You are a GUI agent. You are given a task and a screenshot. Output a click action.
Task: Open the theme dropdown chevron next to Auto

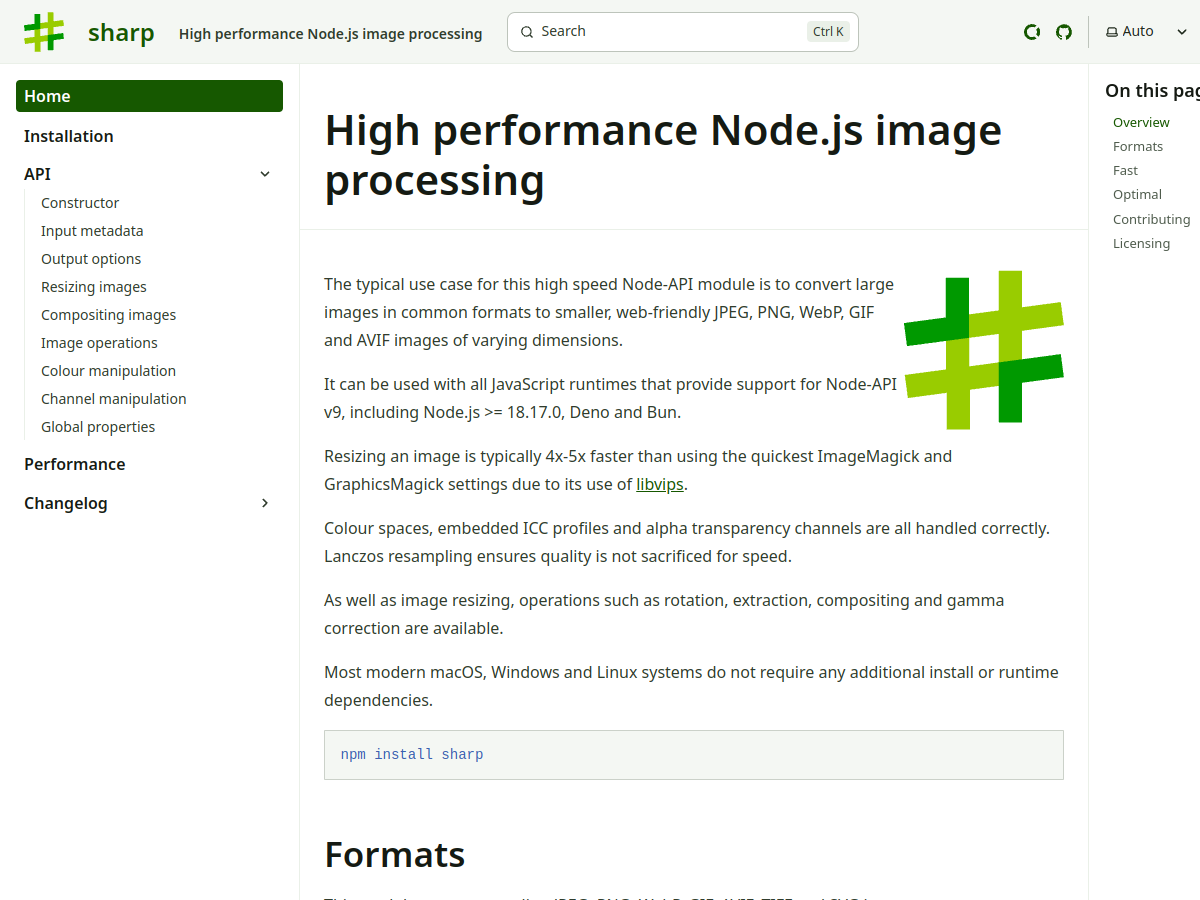click(x=1182, y=31)
